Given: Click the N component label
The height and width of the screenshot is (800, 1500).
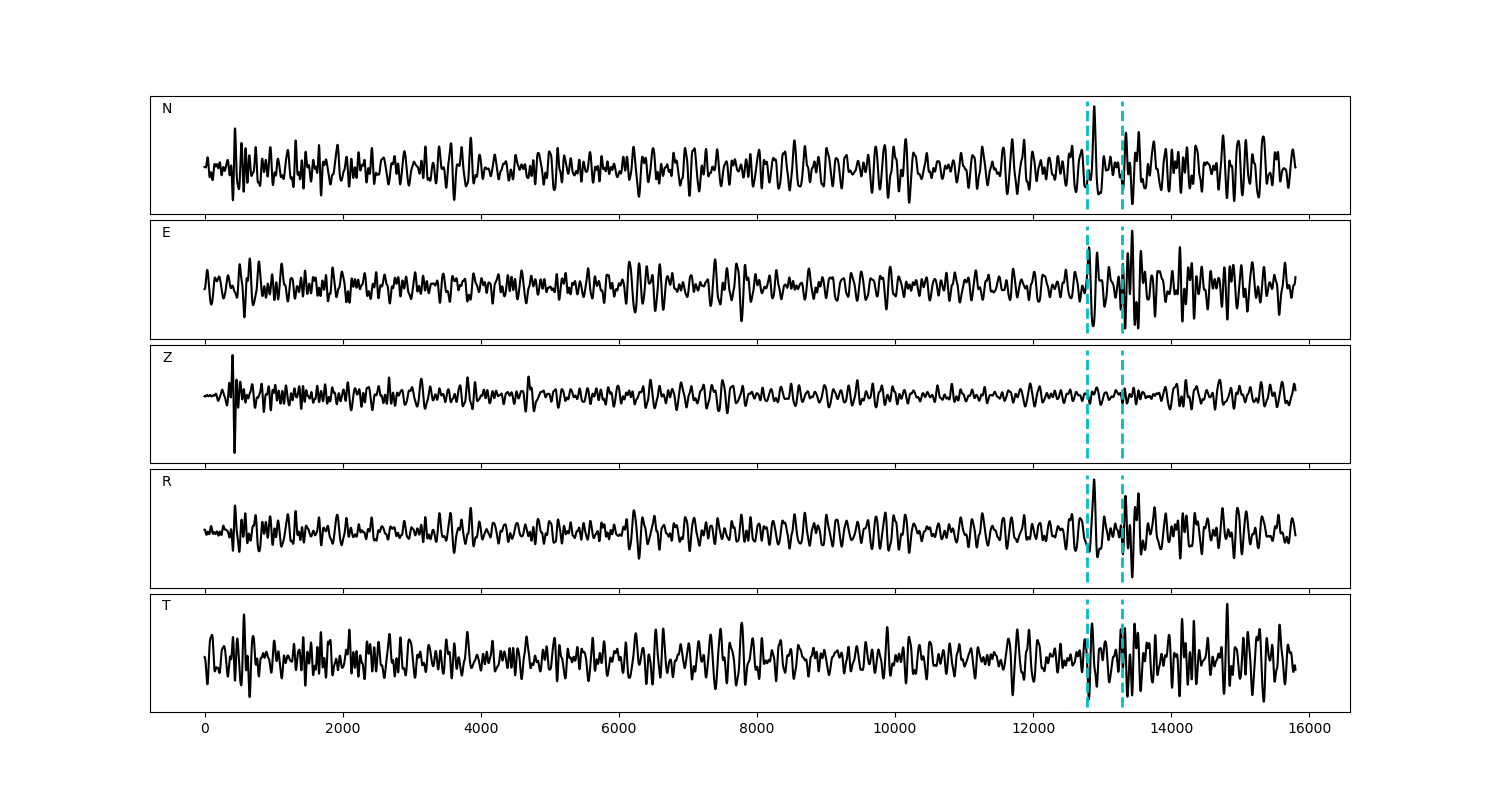Looking at the screenshot, I should click(167, 109).
